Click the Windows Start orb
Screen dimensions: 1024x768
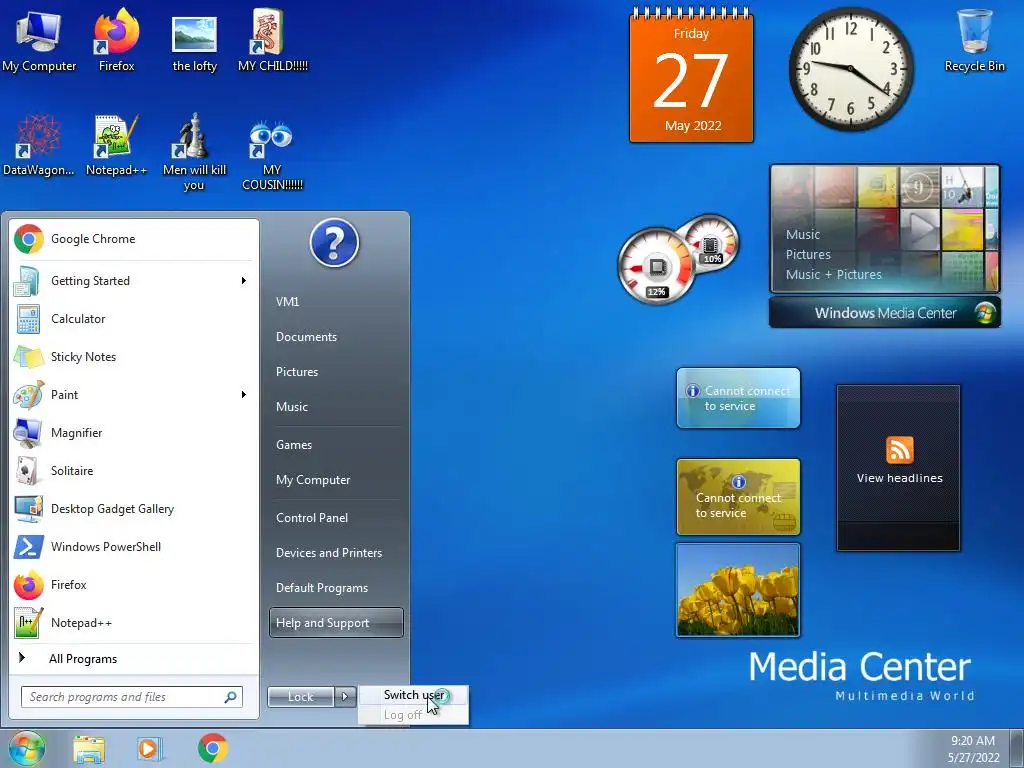pos(26,748)
